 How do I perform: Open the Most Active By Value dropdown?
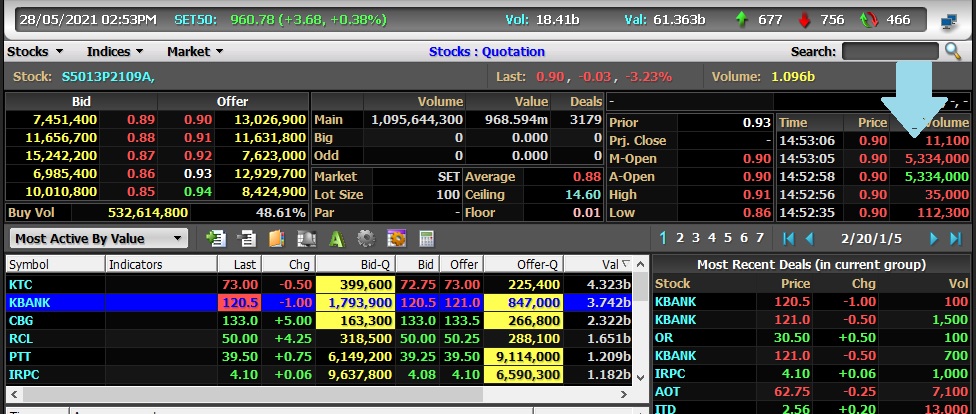[99, 238]
